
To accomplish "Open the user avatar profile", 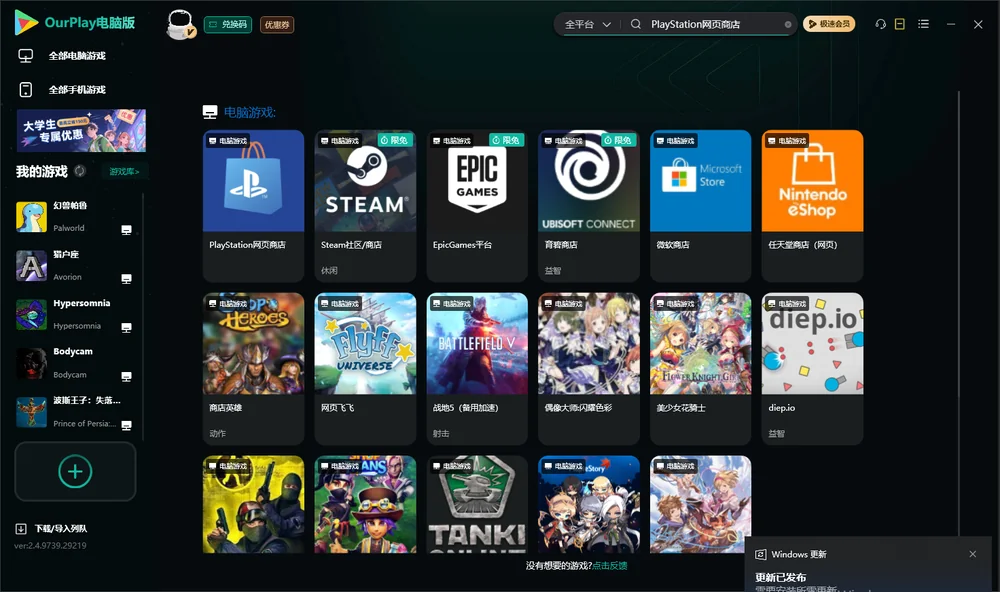I will pyautogui.click(x=180, y=25).
